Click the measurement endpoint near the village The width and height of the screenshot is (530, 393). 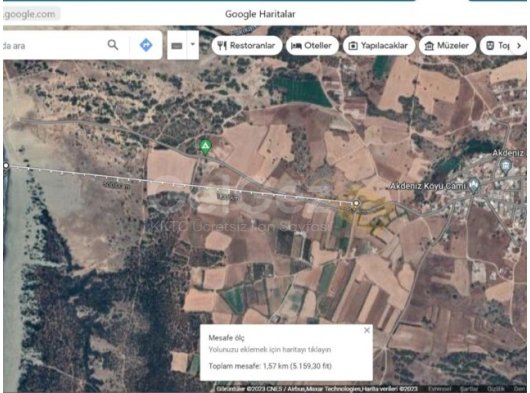[356, 203]
